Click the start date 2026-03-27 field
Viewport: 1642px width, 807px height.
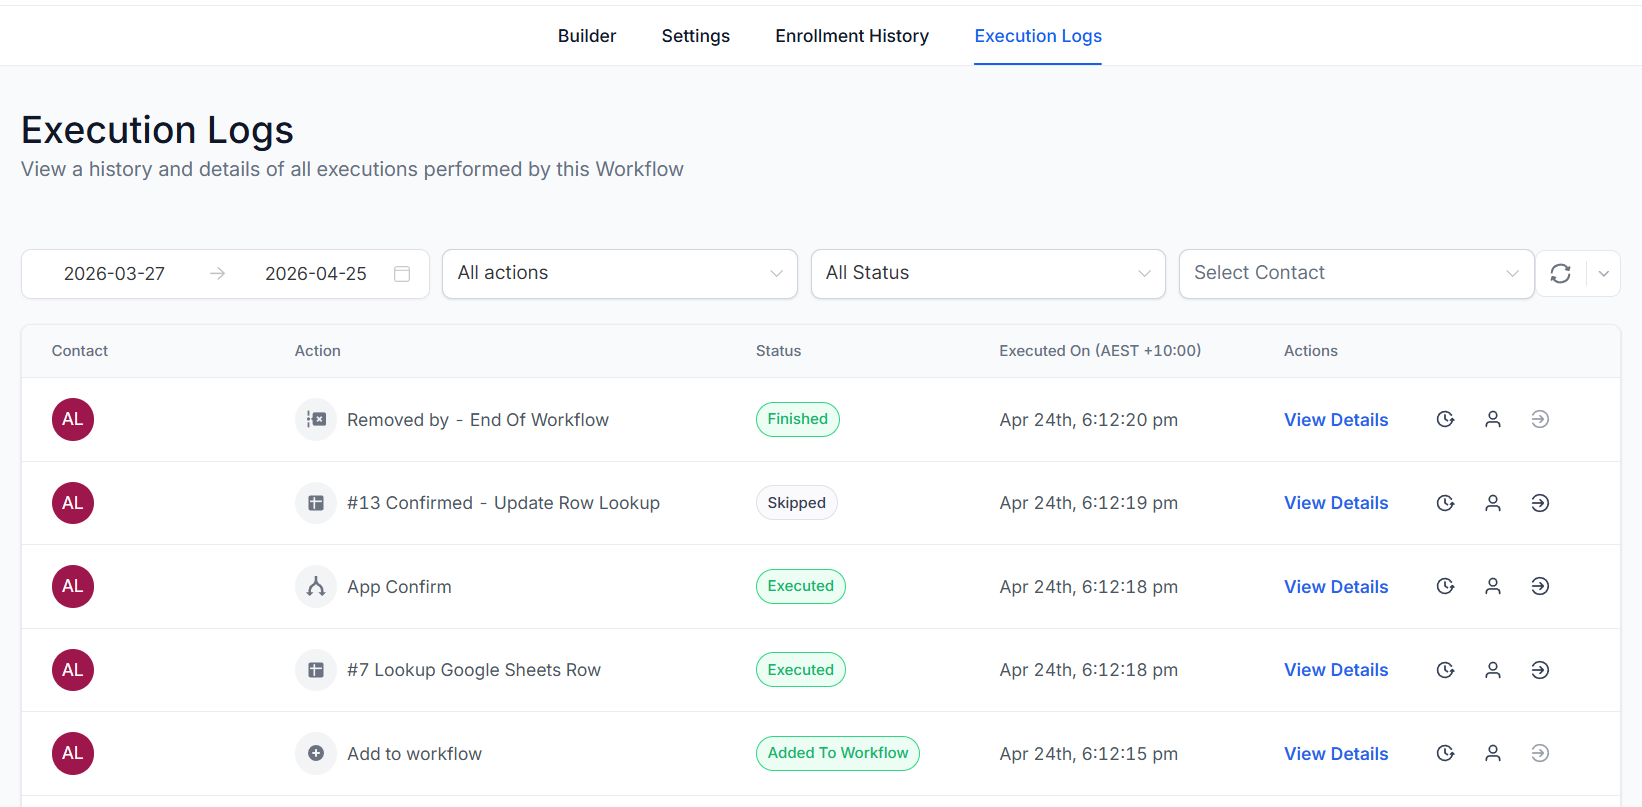114,274
